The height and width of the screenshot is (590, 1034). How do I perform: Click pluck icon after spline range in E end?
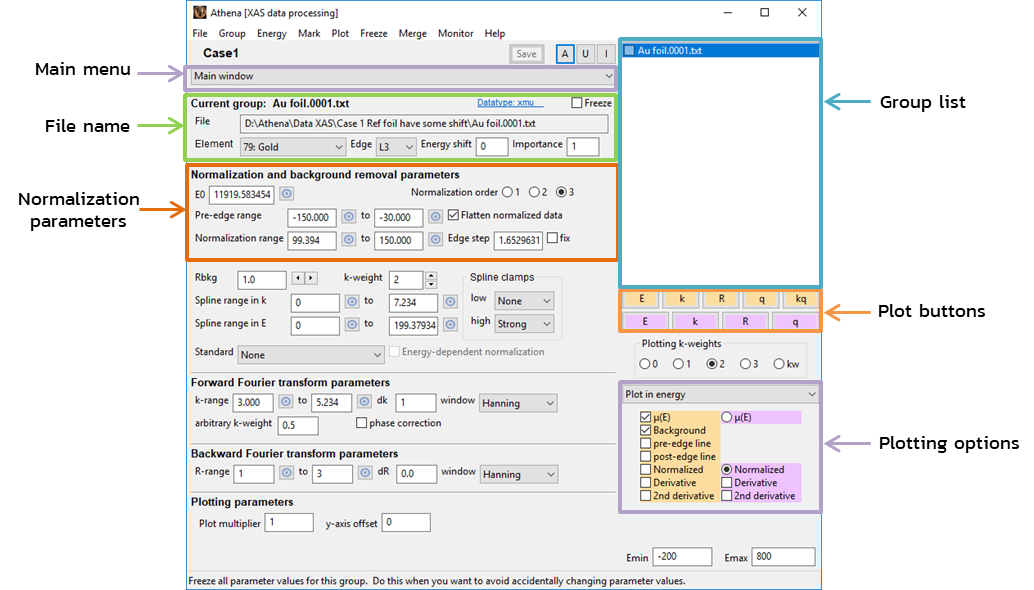(x=450, y=324)
